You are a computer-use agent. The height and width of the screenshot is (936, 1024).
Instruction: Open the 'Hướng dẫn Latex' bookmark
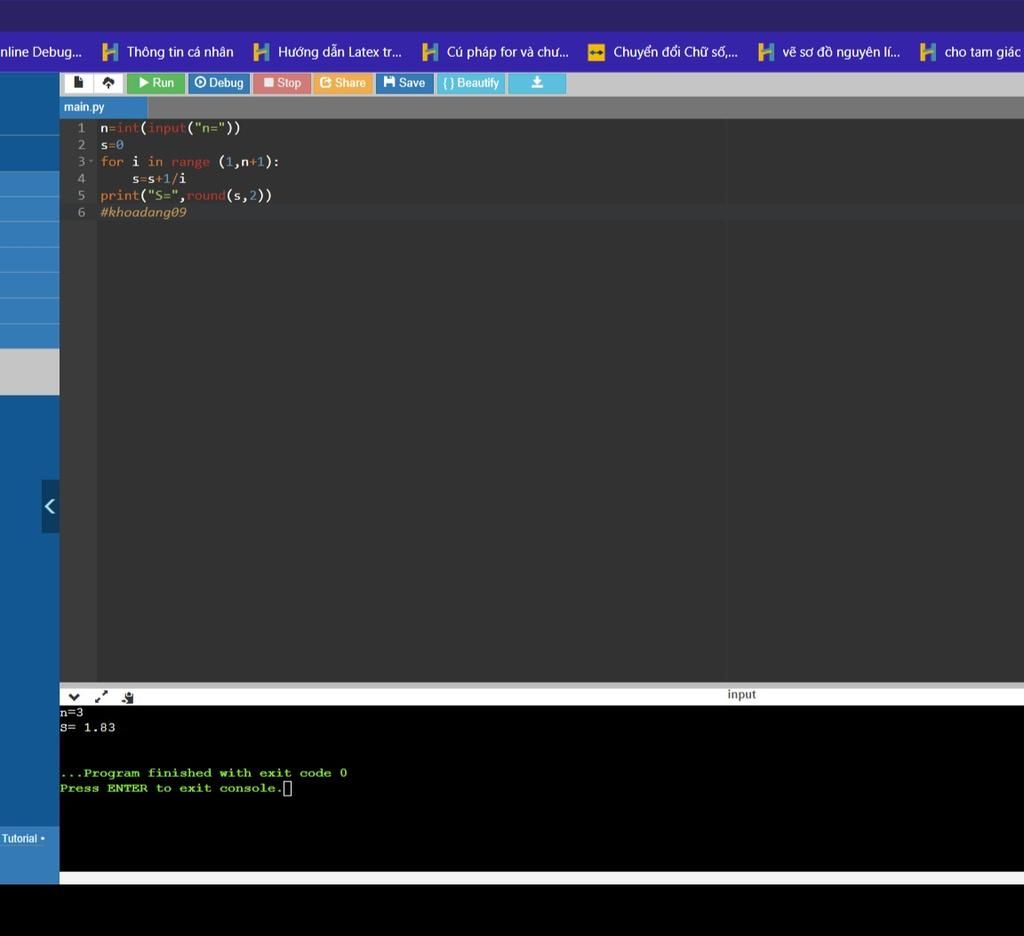[328, 52]
